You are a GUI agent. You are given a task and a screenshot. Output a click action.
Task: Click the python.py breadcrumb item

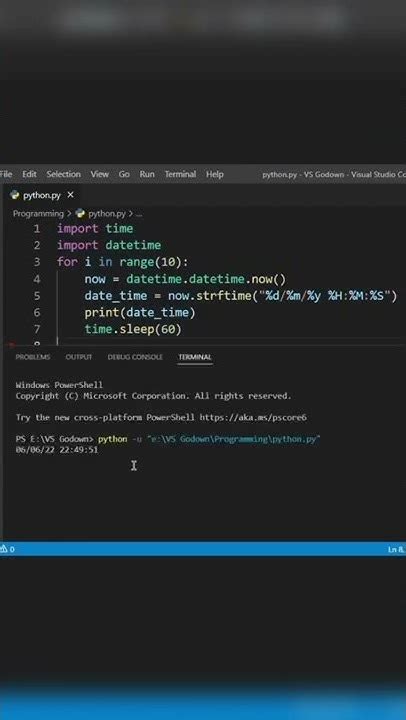pos(107,214)
